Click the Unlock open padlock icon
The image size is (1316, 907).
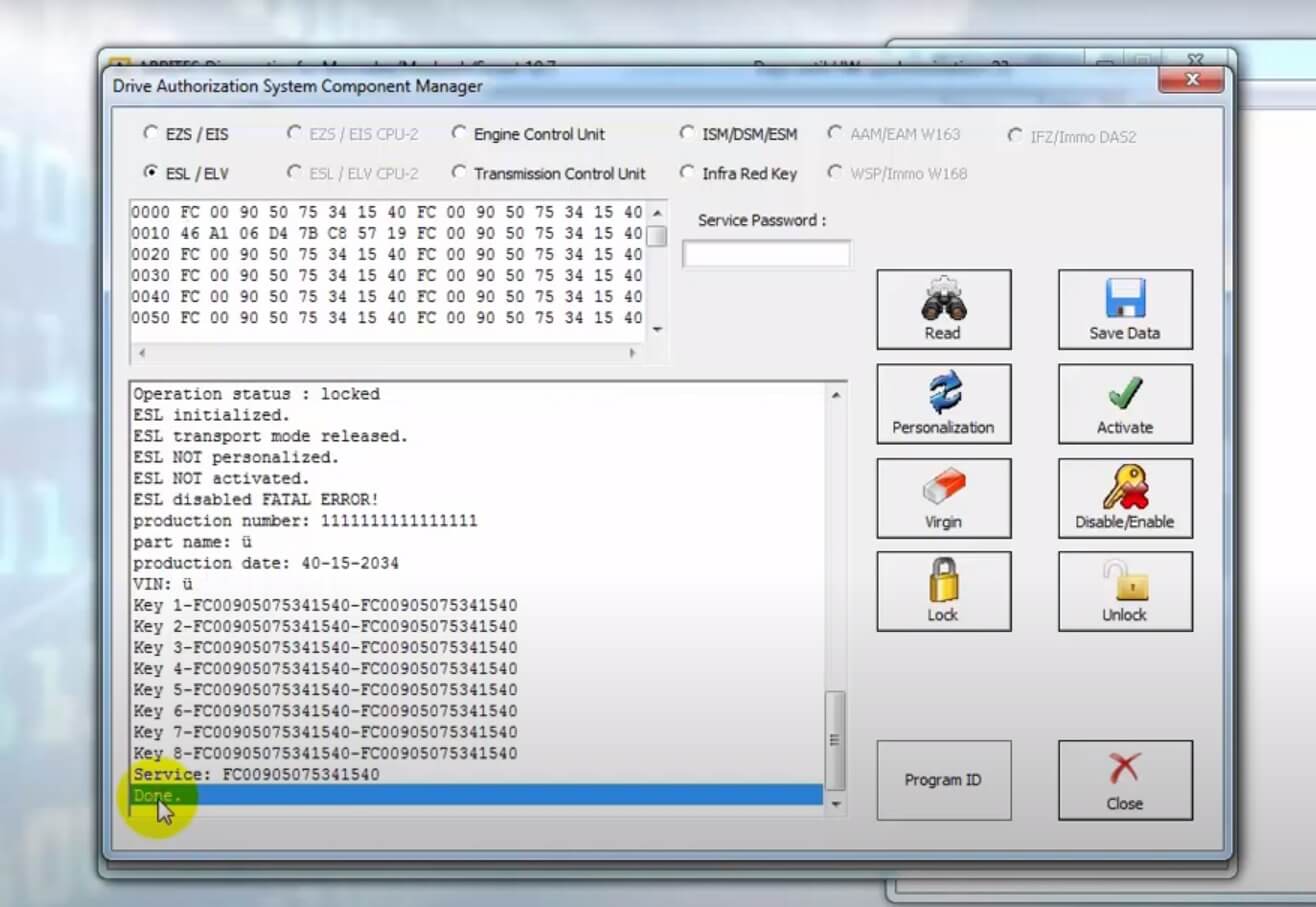[x=1124, y=581]
